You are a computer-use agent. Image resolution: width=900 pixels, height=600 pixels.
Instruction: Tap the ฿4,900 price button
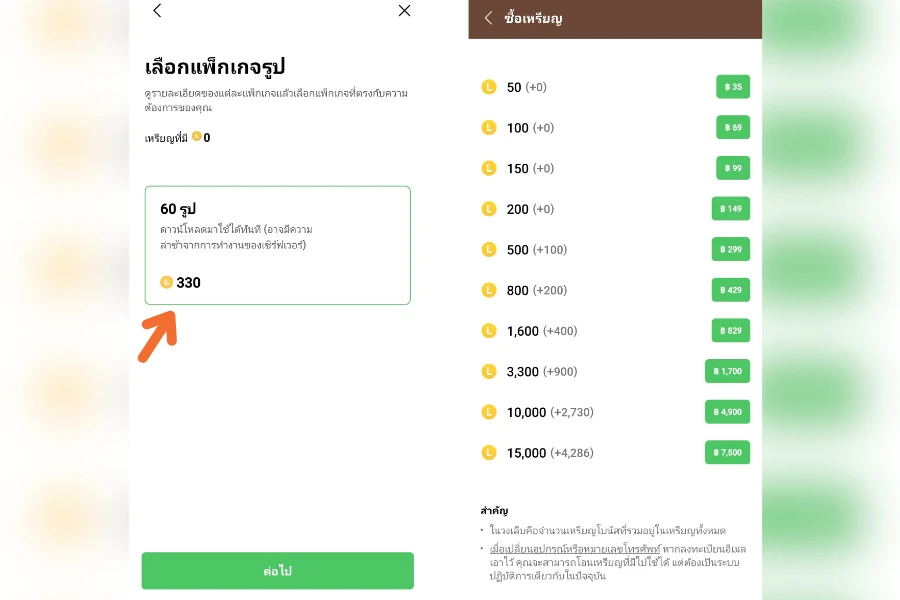(727, 412)
